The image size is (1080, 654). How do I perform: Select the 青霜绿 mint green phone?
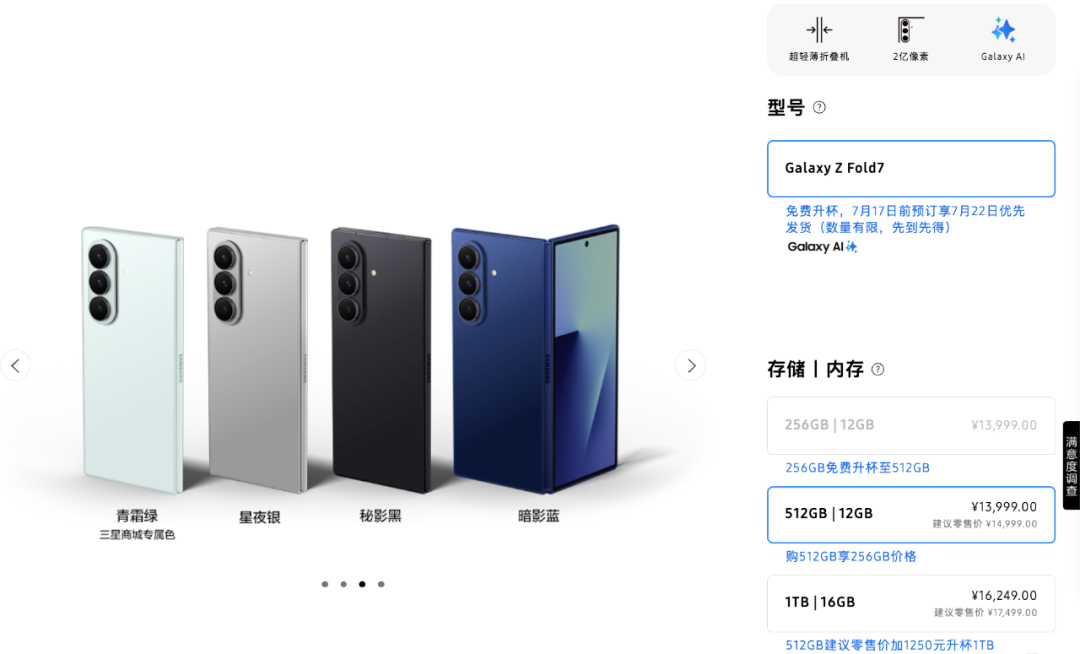pyautogui.click(x=133, y=359)
